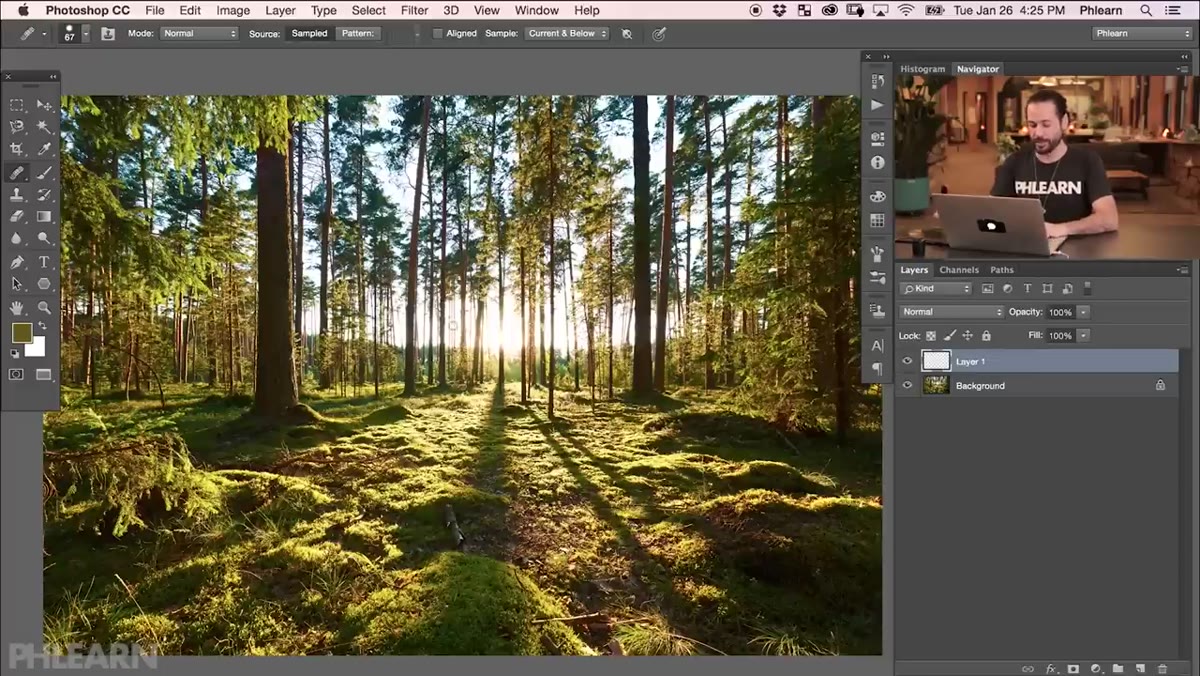This screenshot has width=1200, height=676.
Task: Reset to default foreground and background colors
Action: point(15,353)
